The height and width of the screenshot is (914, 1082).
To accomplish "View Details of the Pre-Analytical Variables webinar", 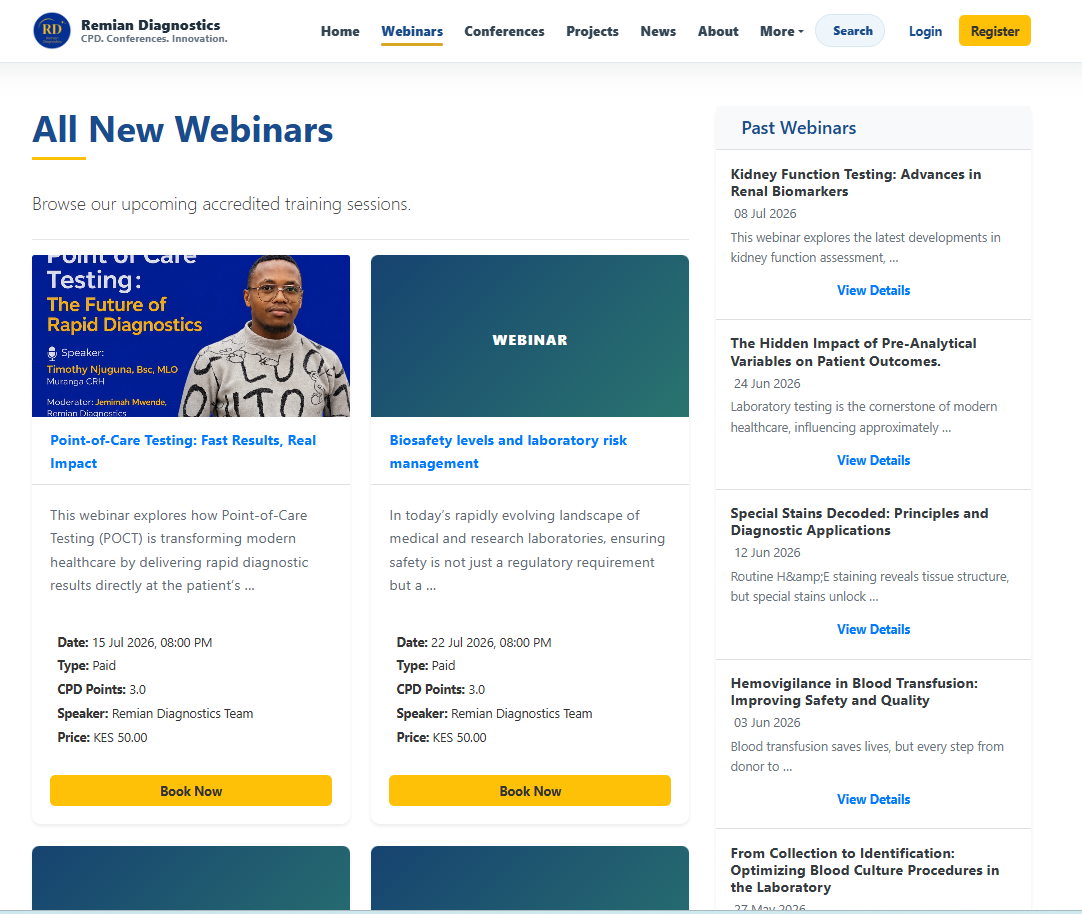I will point(874,460).
